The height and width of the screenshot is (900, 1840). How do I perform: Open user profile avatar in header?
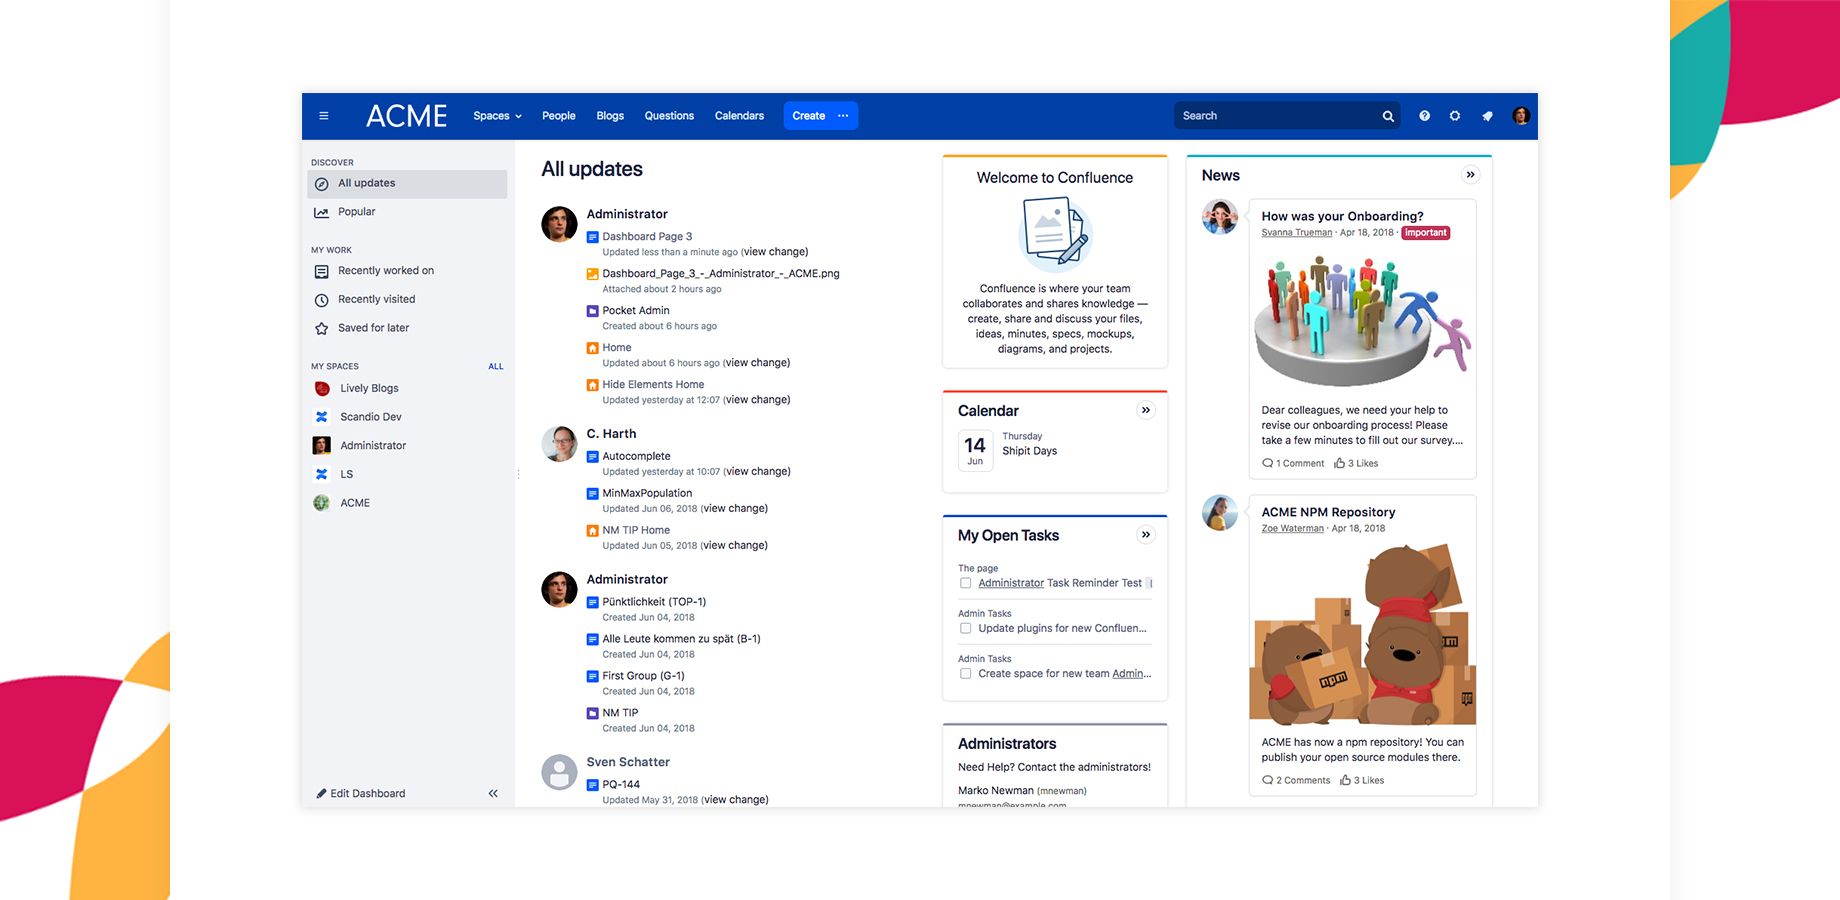1521,116
